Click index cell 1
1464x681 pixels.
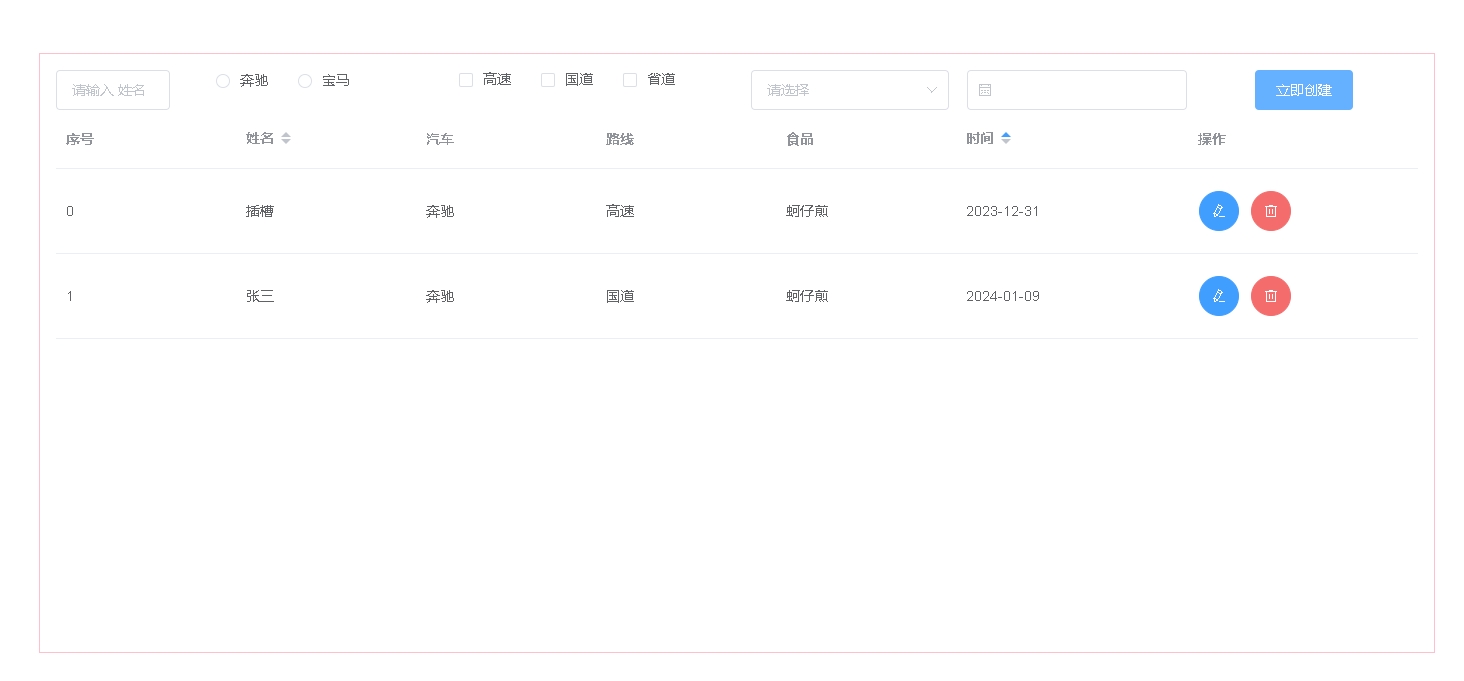coord(70,296)
